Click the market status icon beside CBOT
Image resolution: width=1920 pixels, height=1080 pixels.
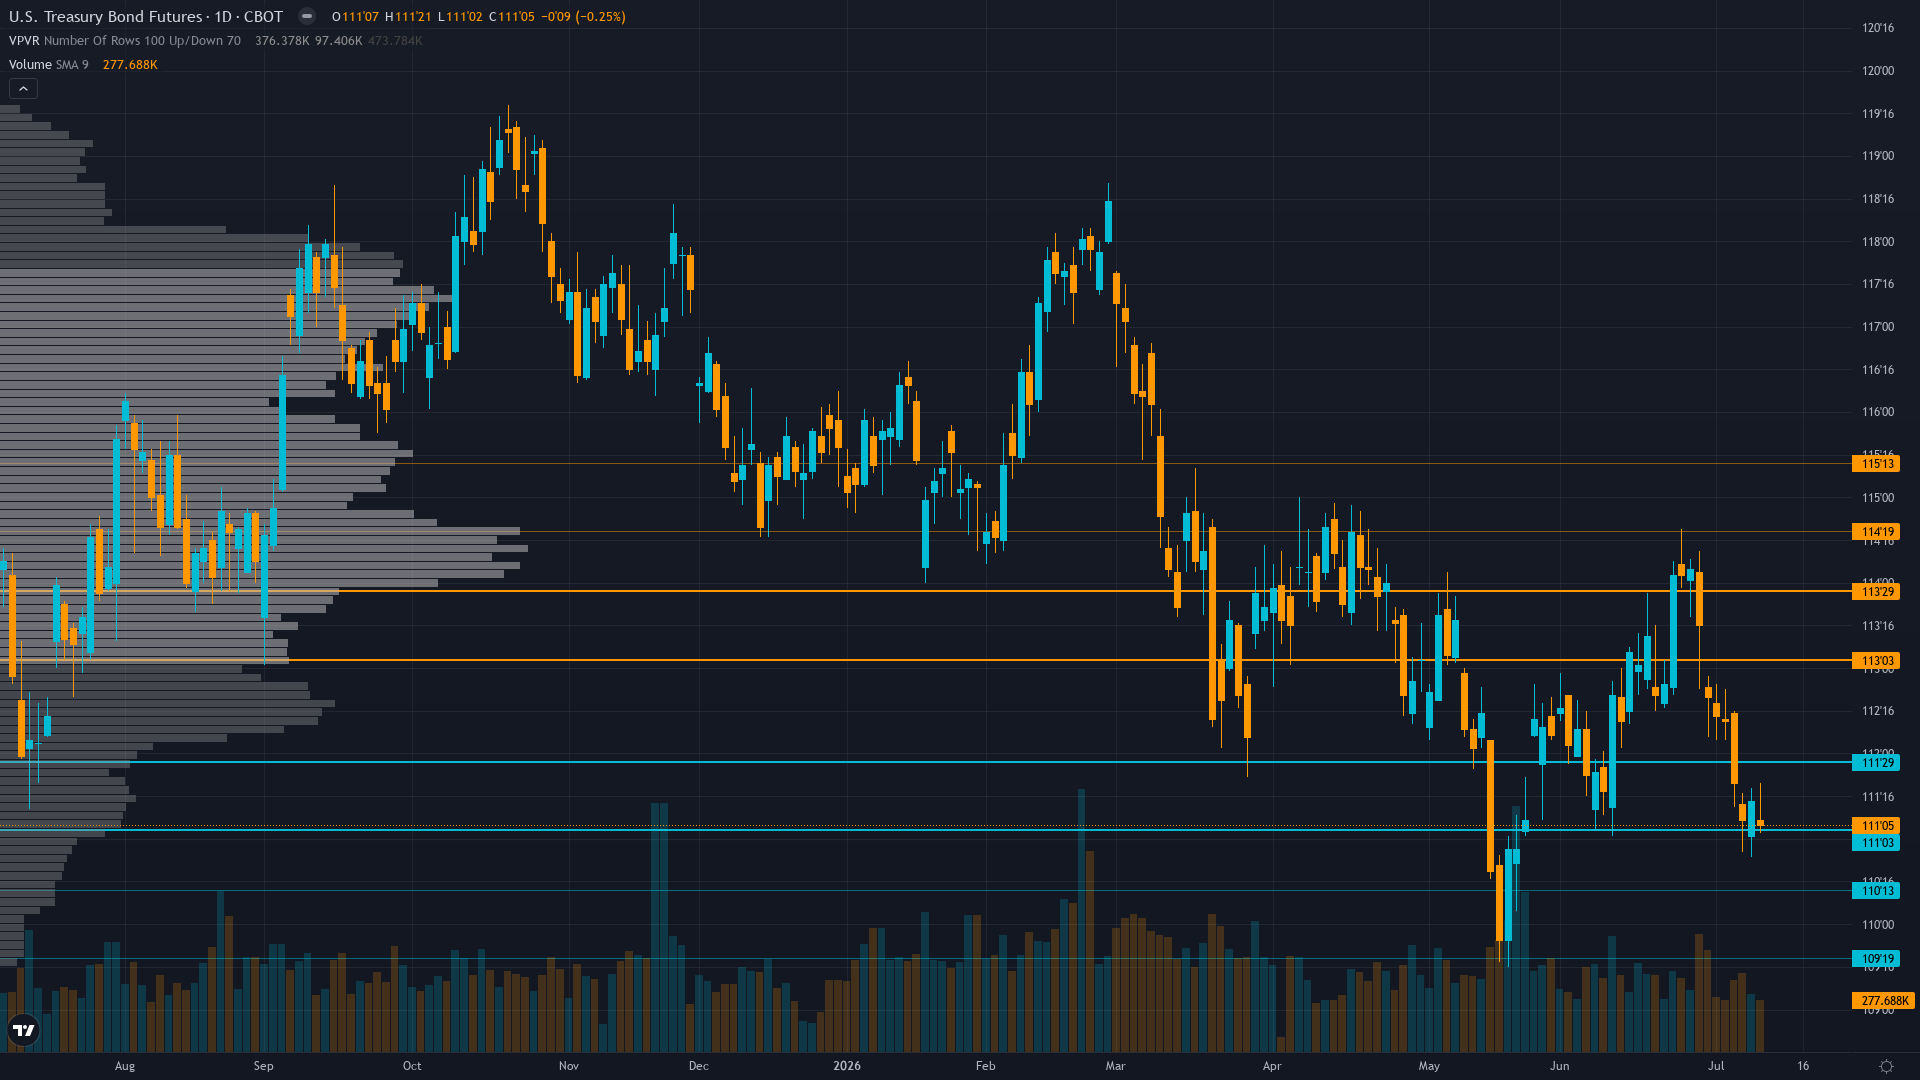coord(307,17)
